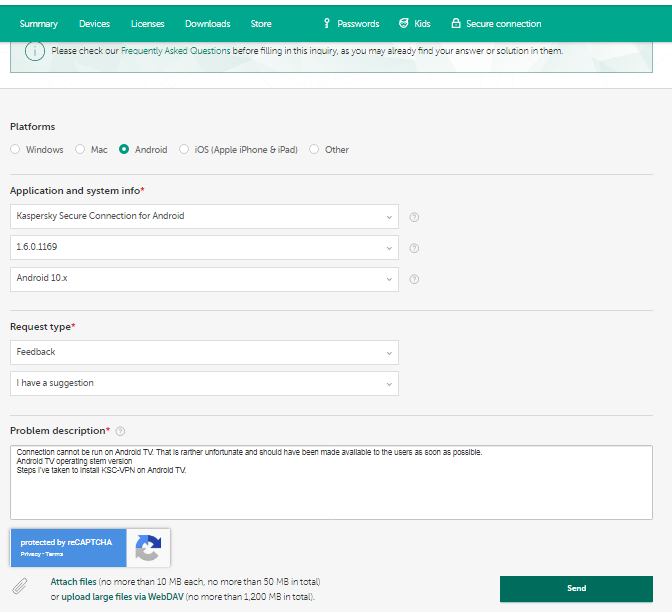
Task: Click the paperclip attachment icon
Action: [20, 586]
